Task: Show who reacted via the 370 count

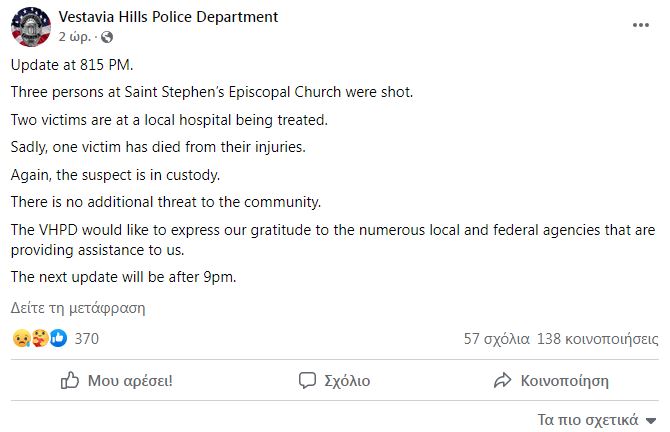Action: pyautogui.click(x=87, y=339)
